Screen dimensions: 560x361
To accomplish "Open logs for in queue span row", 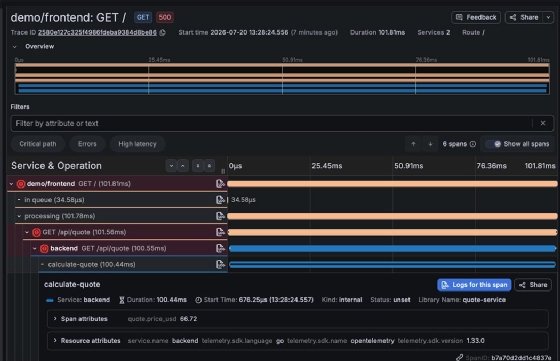I will (220, 200).
